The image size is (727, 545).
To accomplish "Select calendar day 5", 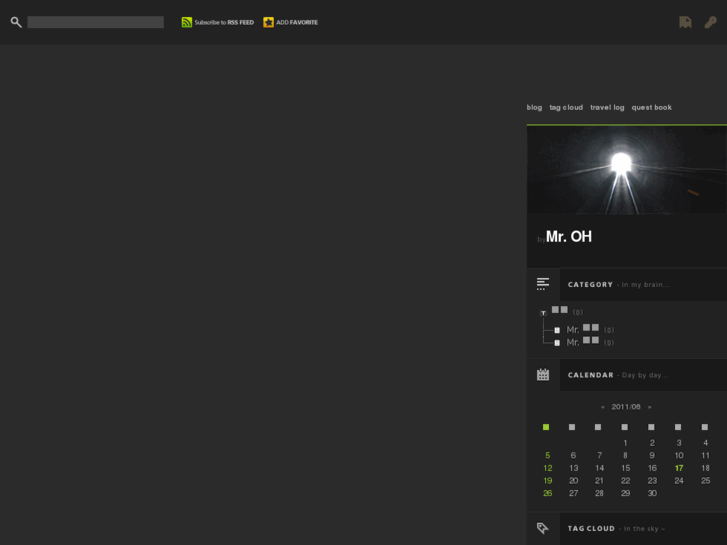I will (x=548, y=455).
